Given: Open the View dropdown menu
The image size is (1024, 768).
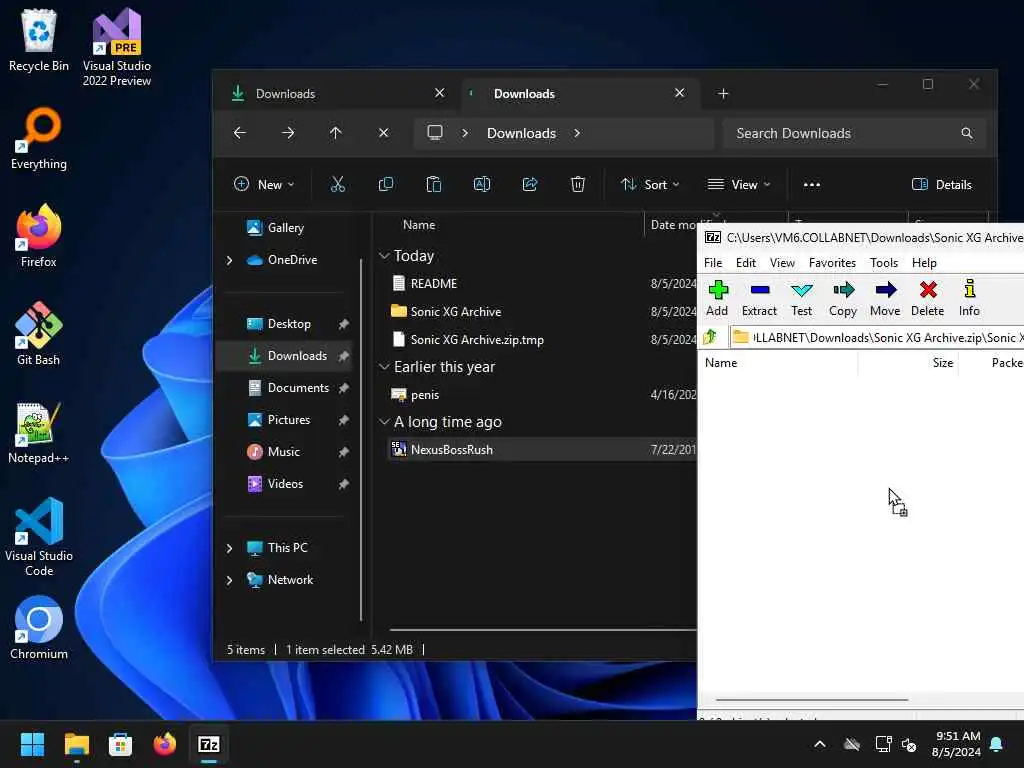Looking at the screenshot, I should coord(739,185).
